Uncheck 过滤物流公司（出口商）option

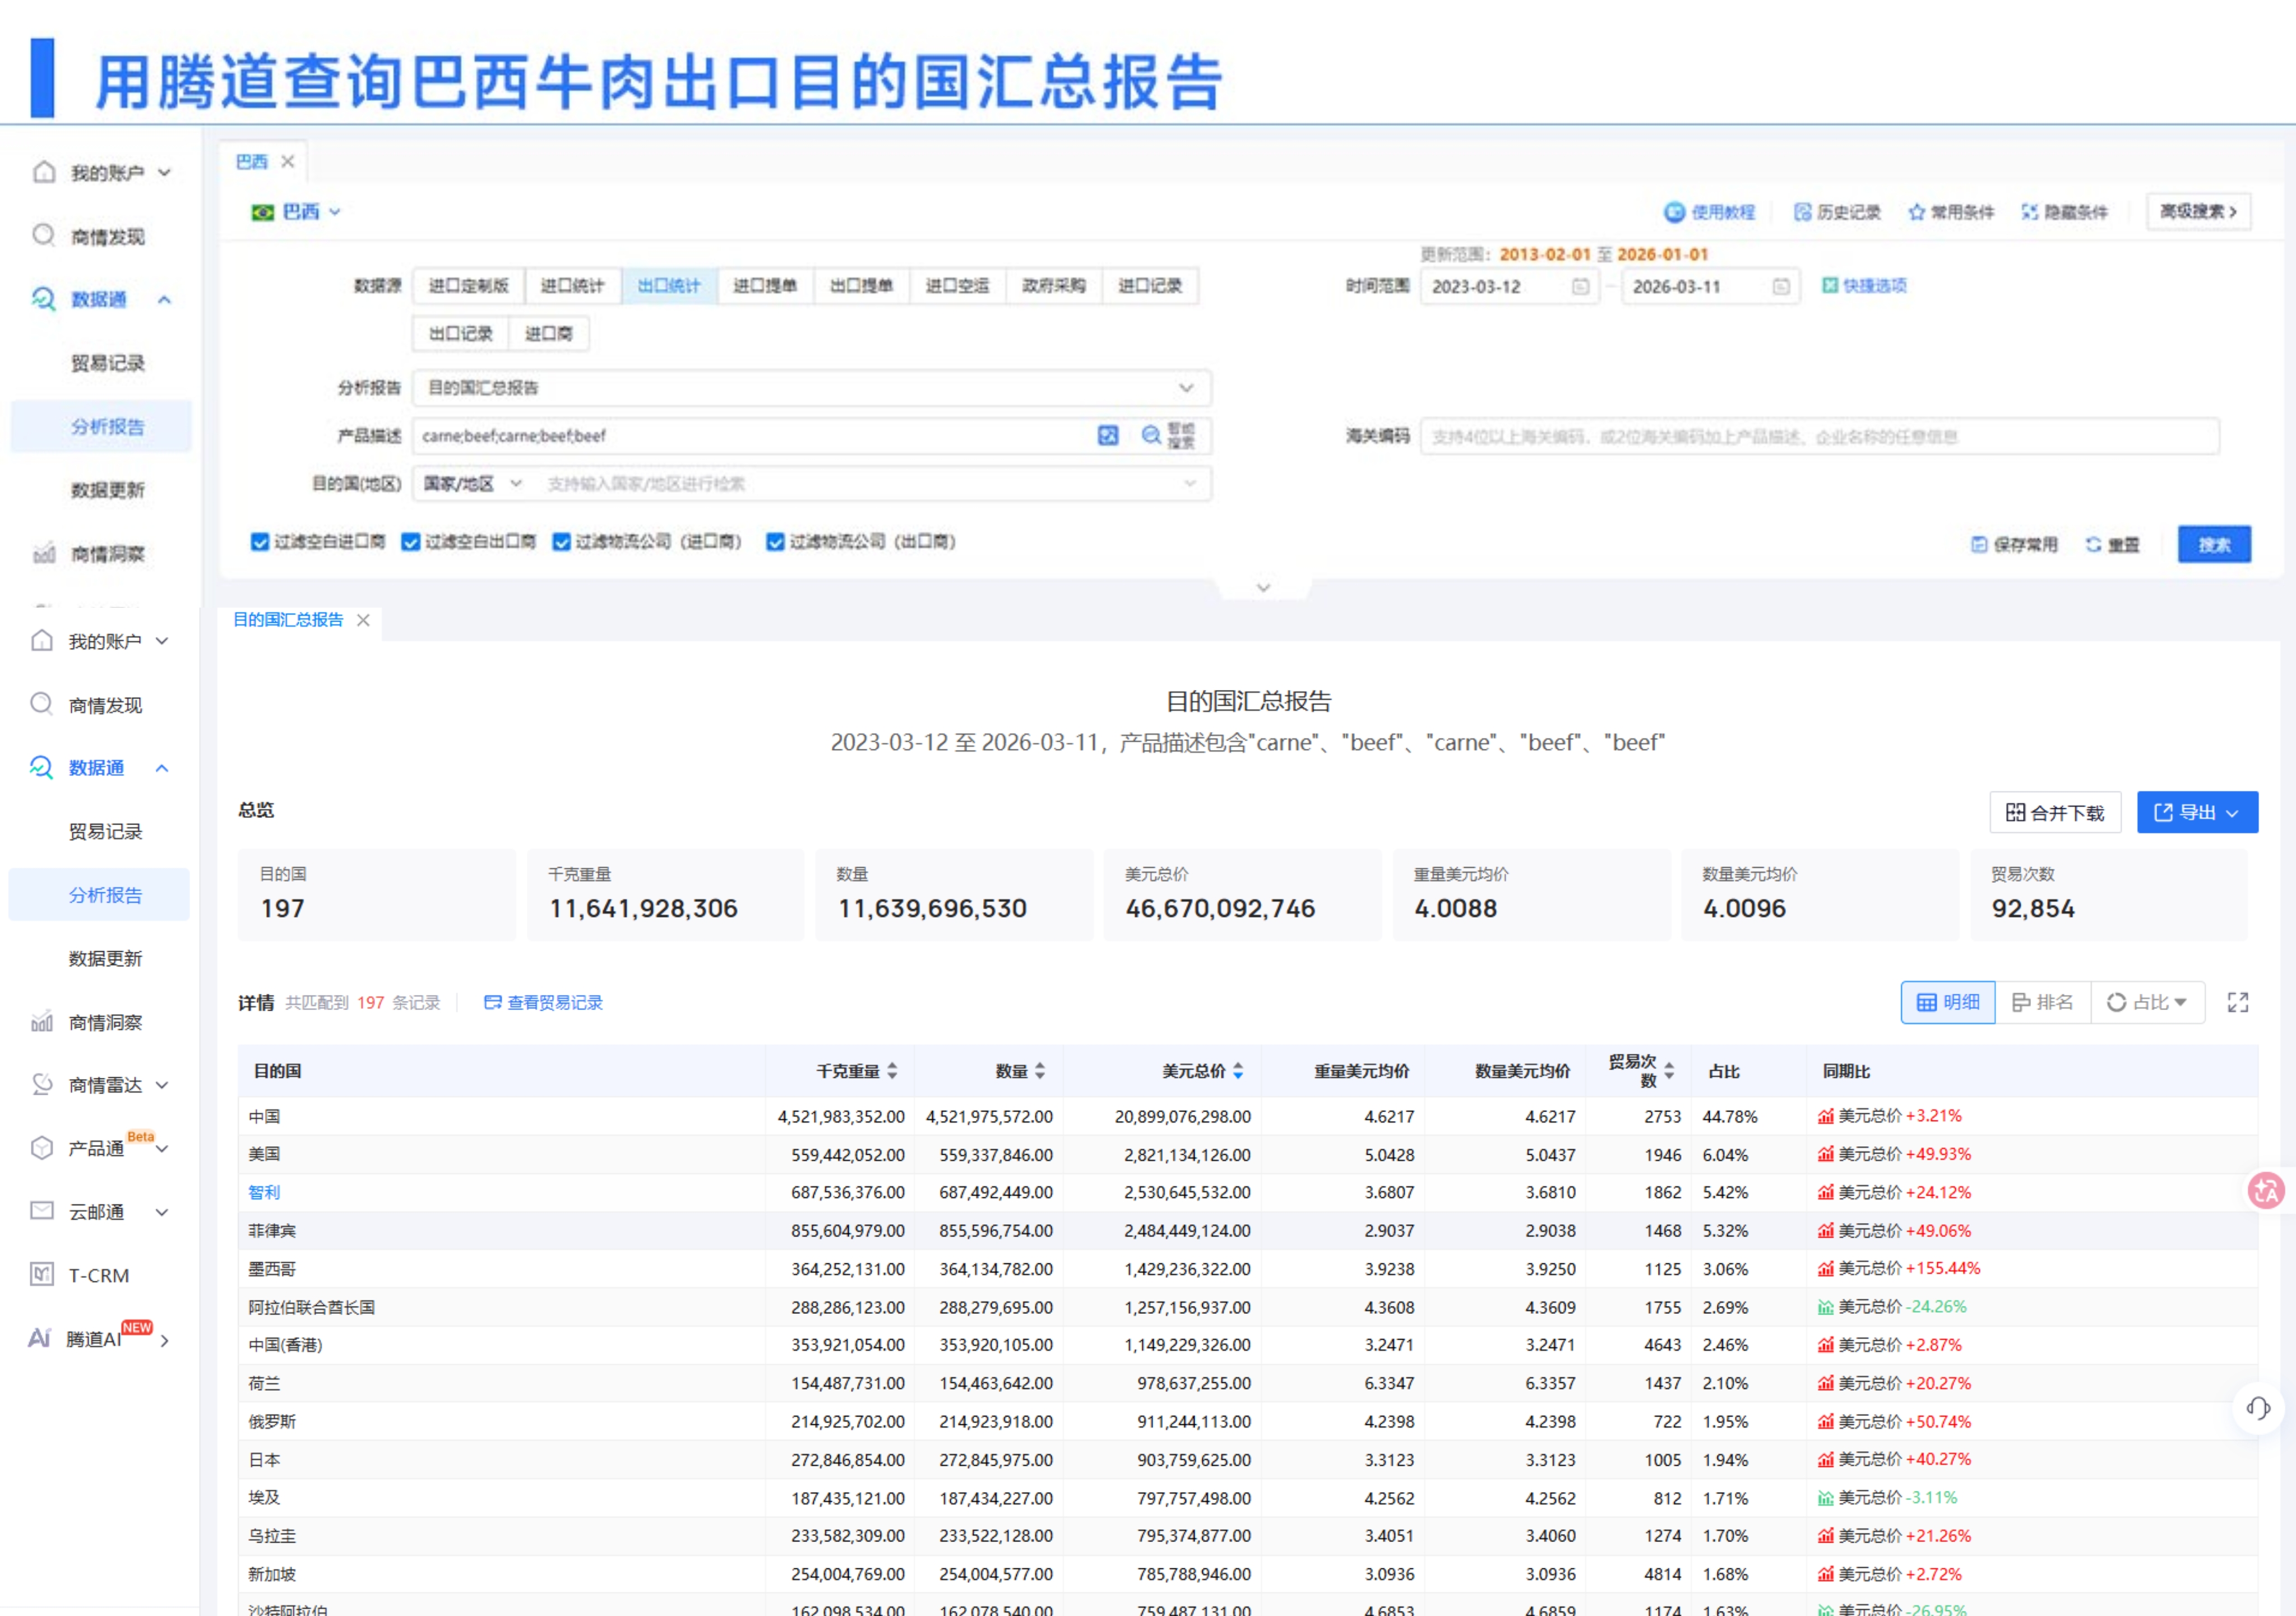(775, 541)
